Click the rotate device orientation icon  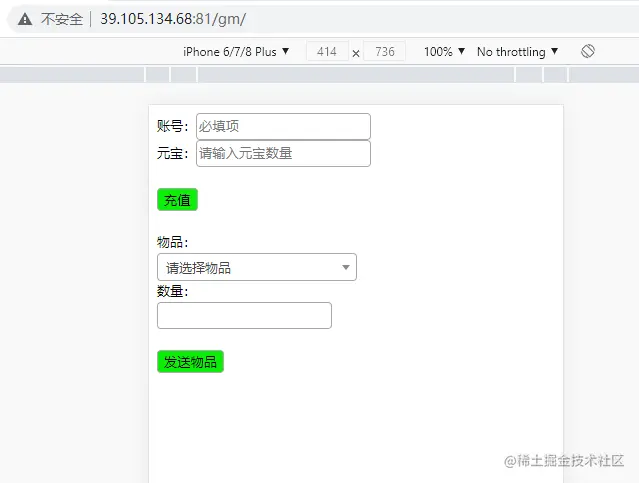(x=588, y=51)
